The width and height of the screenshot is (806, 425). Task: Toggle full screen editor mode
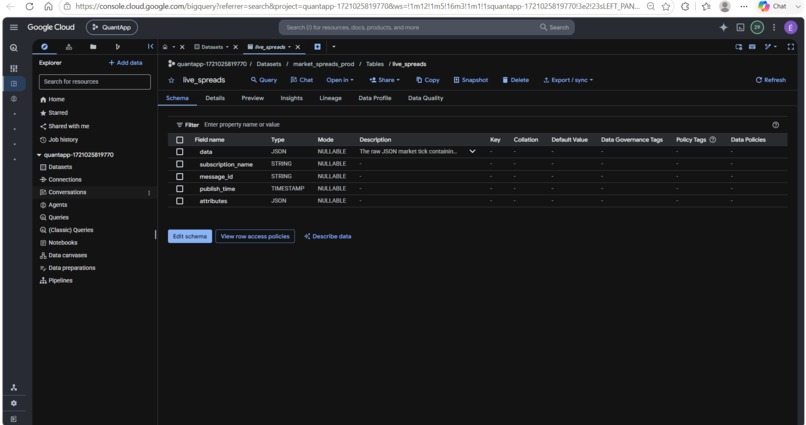(x=791, y=47)
